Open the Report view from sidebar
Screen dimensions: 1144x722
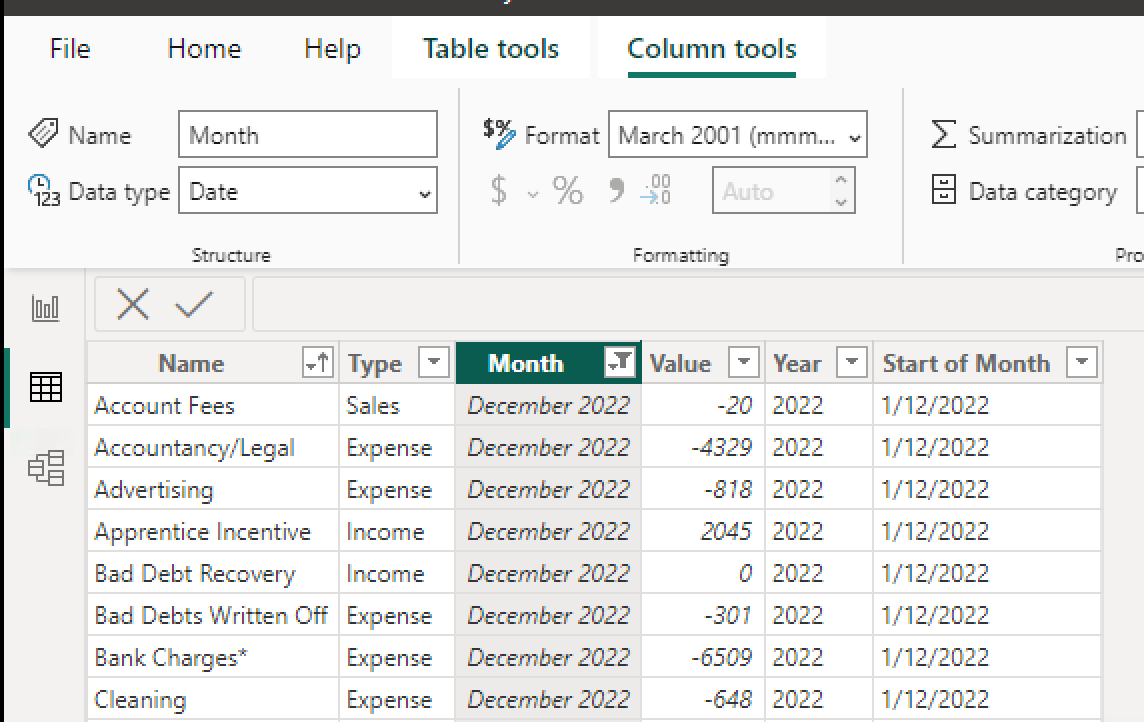coord(45,308)
